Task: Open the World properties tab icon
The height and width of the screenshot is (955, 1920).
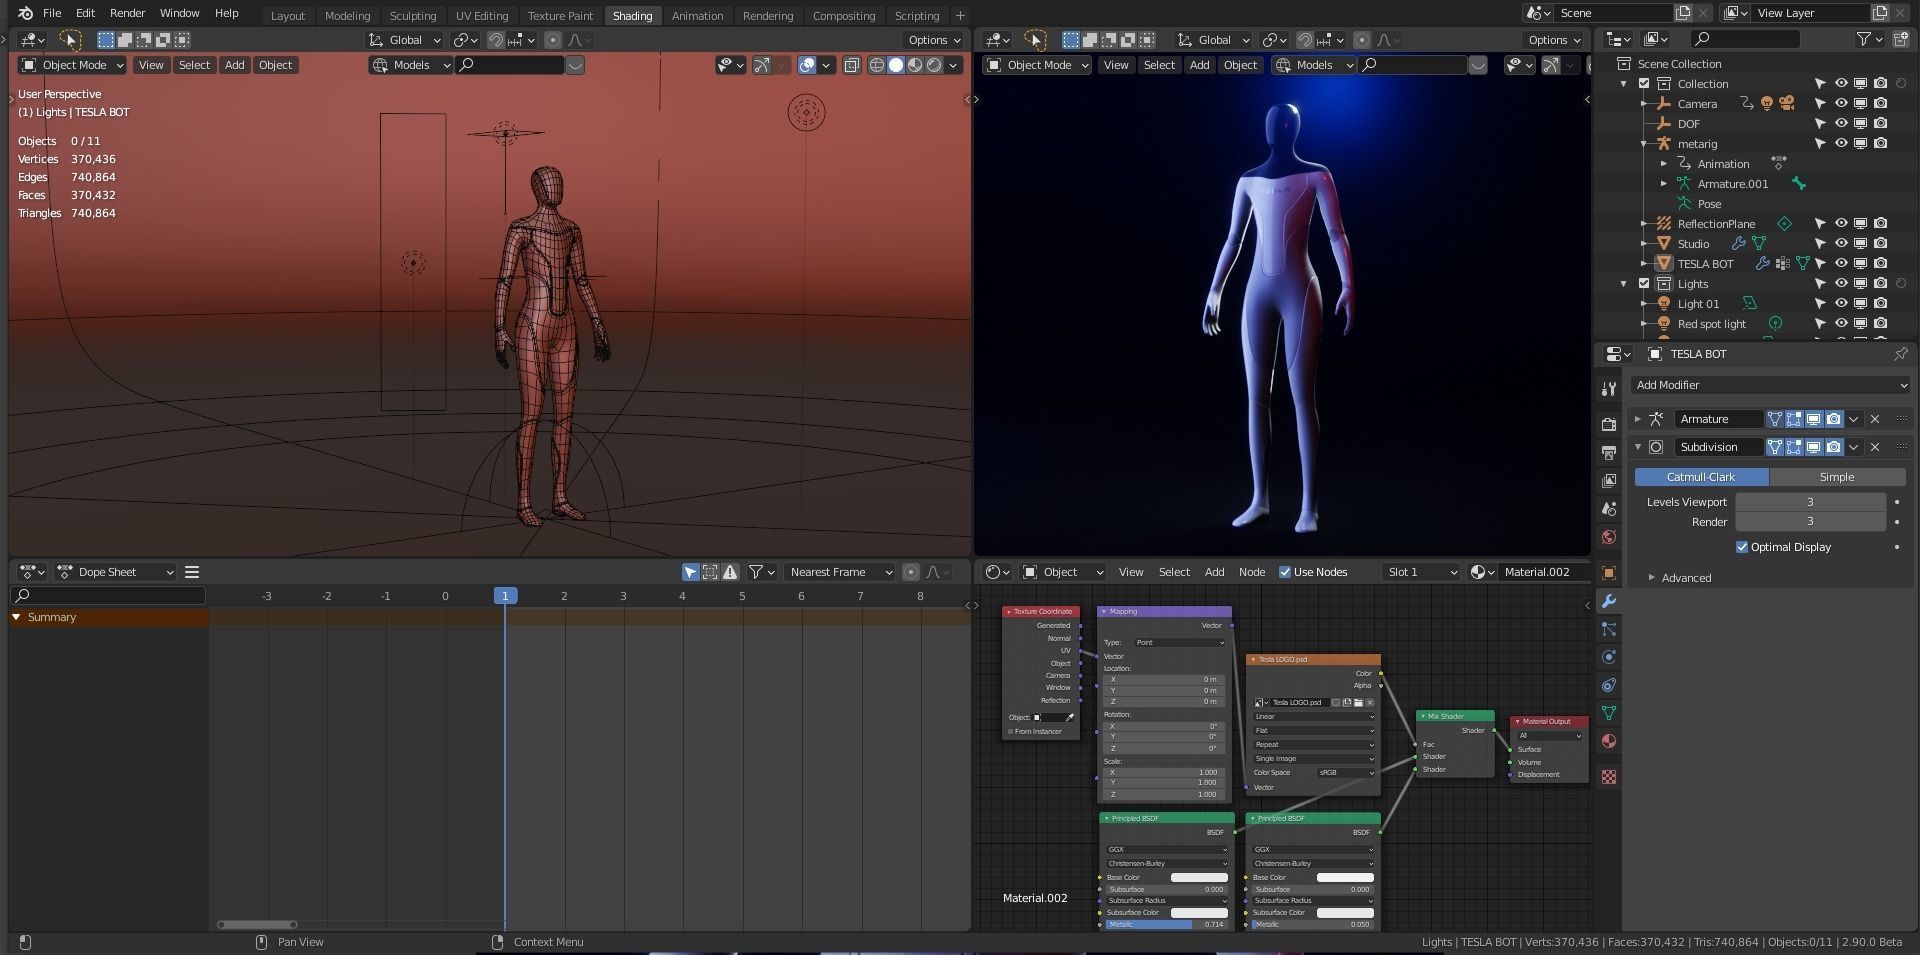Action: pos(1608,537)
